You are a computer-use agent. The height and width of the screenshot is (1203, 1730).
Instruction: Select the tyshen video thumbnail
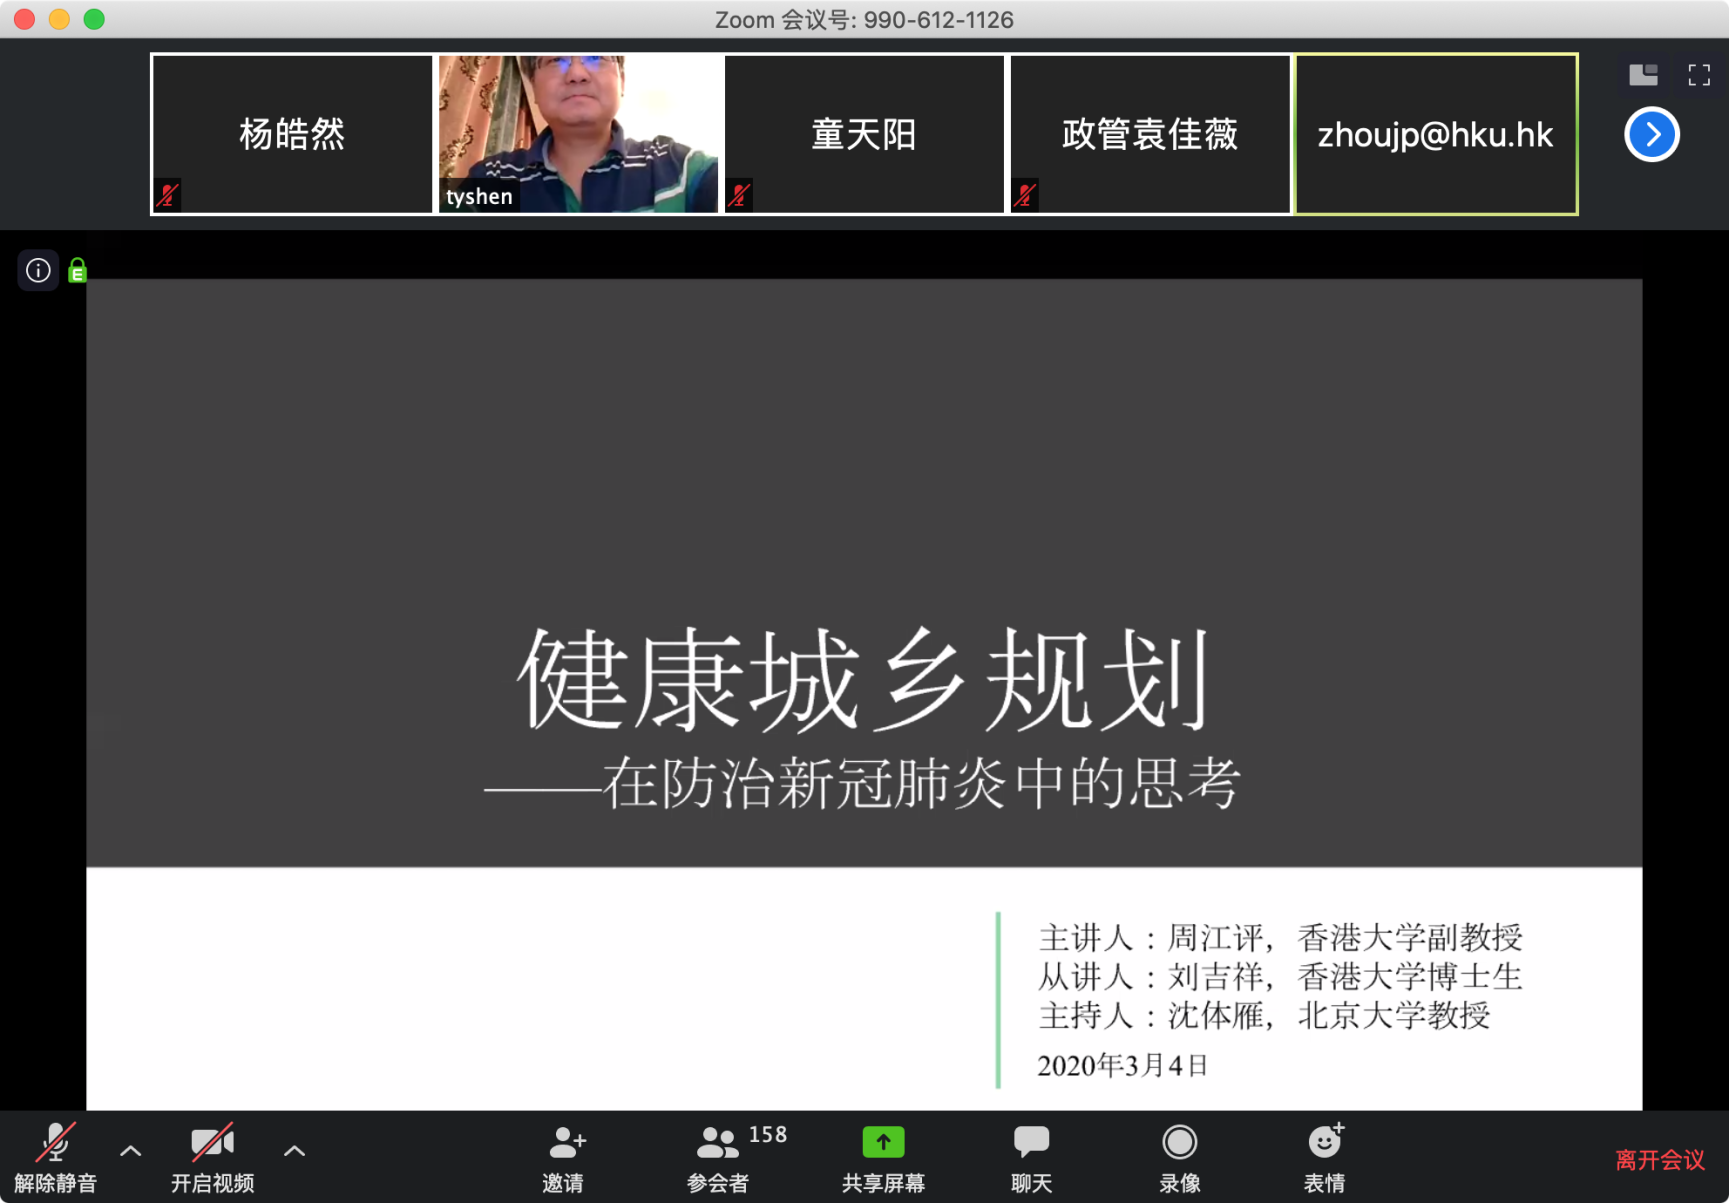point(578,134)
